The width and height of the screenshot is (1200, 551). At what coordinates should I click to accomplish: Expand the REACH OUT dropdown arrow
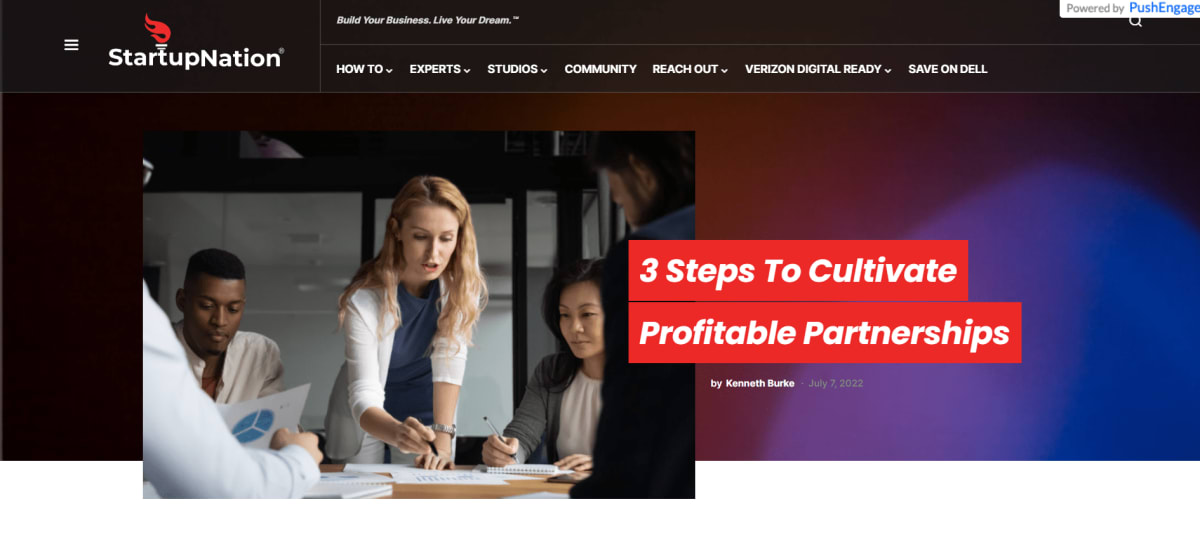click(x=724, y=70)
